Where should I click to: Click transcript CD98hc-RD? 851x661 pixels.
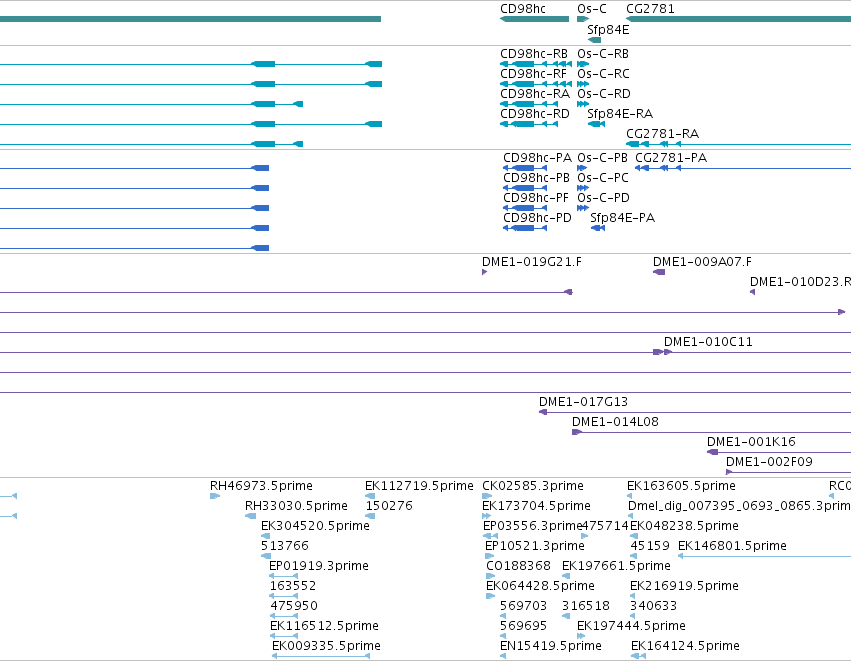click(x=535, y=114)
